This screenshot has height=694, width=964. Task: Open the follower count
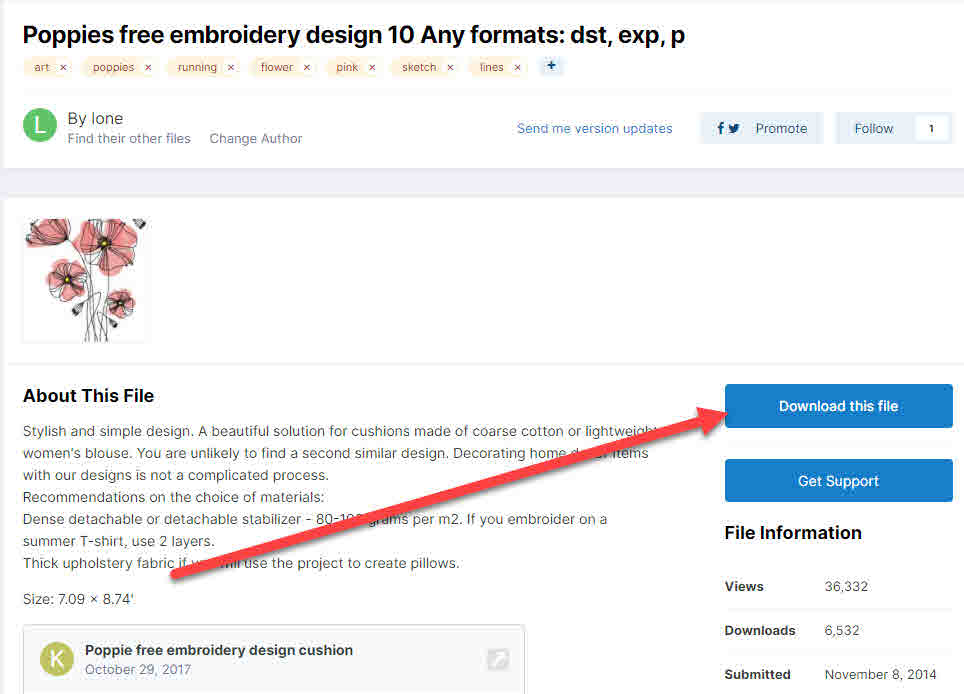(931, 128)
